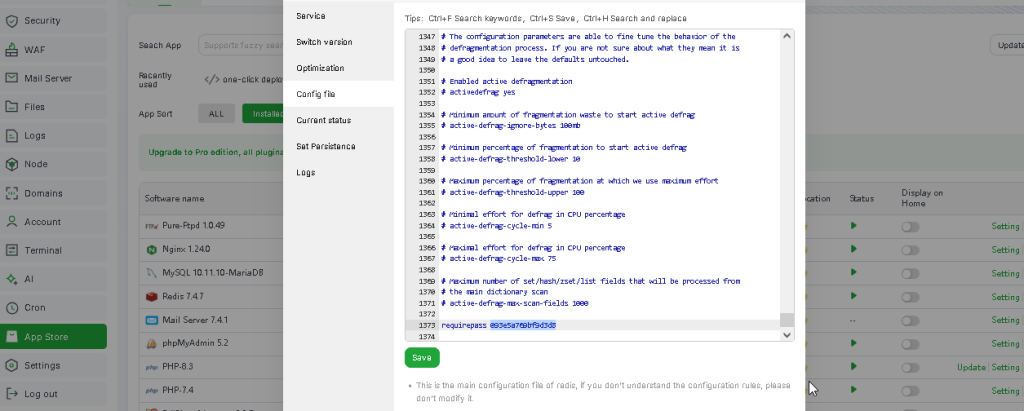Click the editor scrollbar down arrow
The width and height of the screenshot is (1024, 411).
click(x=787, y=335)
